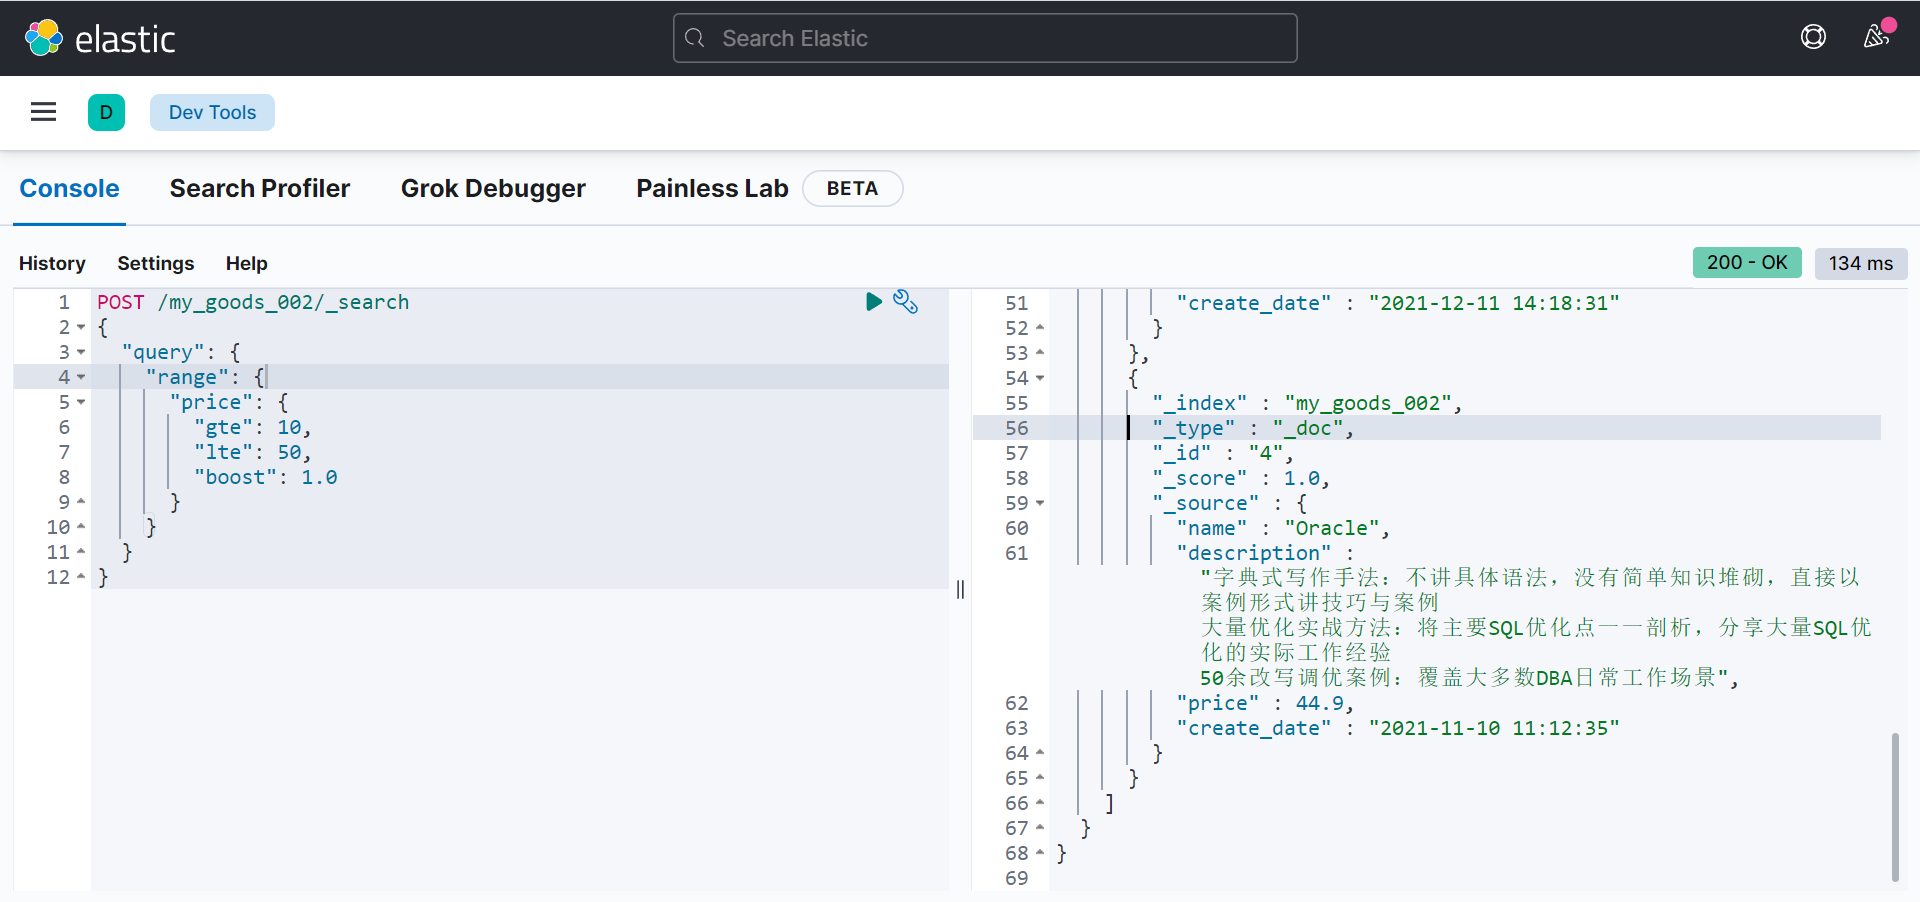
Task: Open the History menu
Action: tap(52, 263)
